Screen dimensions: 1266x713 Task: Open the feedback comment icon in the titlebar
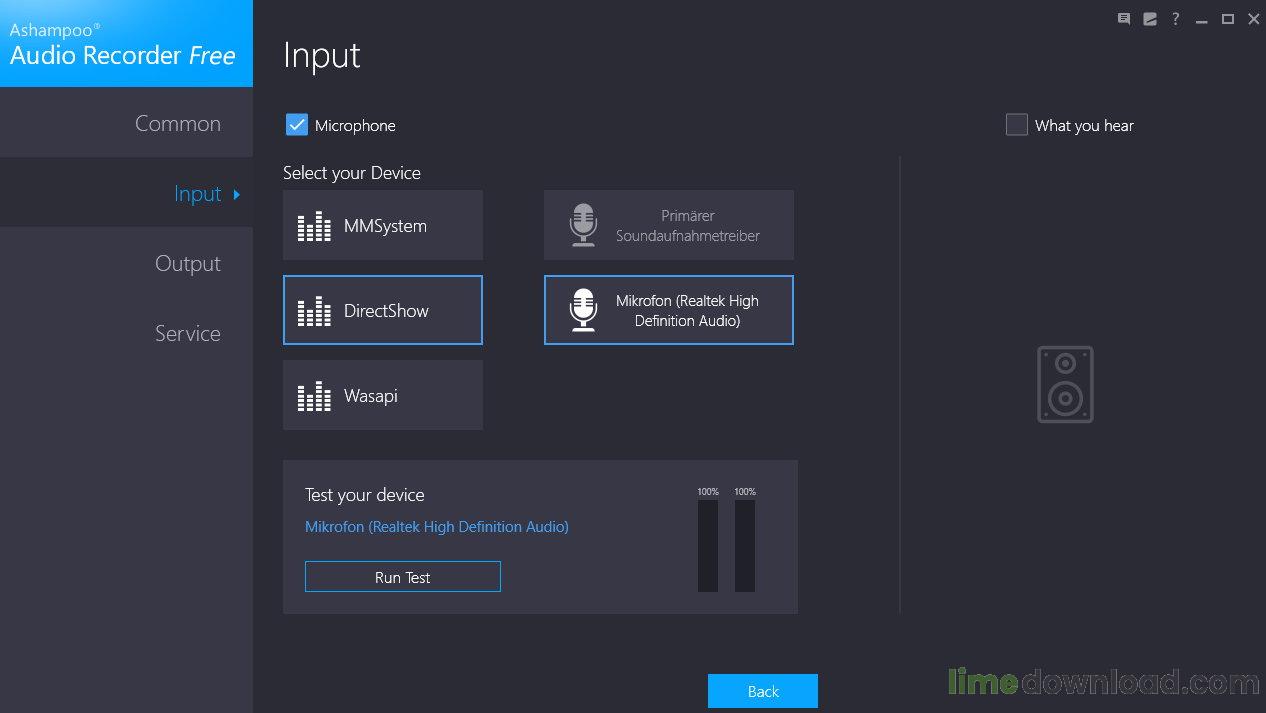1123,18
